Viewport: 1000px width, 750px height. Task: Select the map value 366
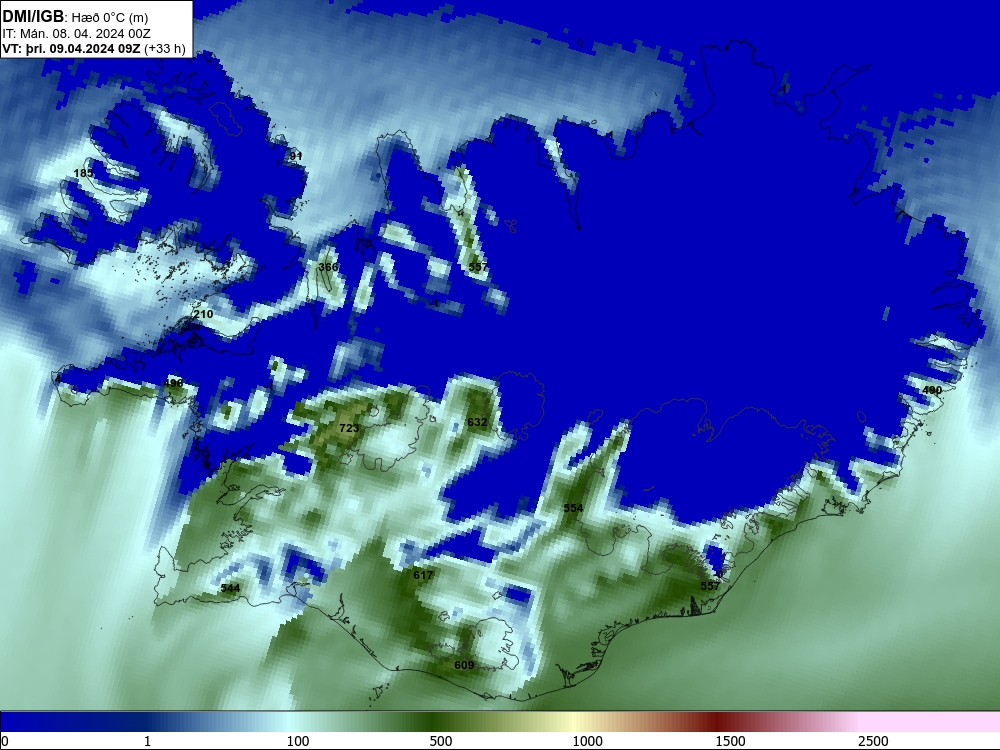(328, 267)
